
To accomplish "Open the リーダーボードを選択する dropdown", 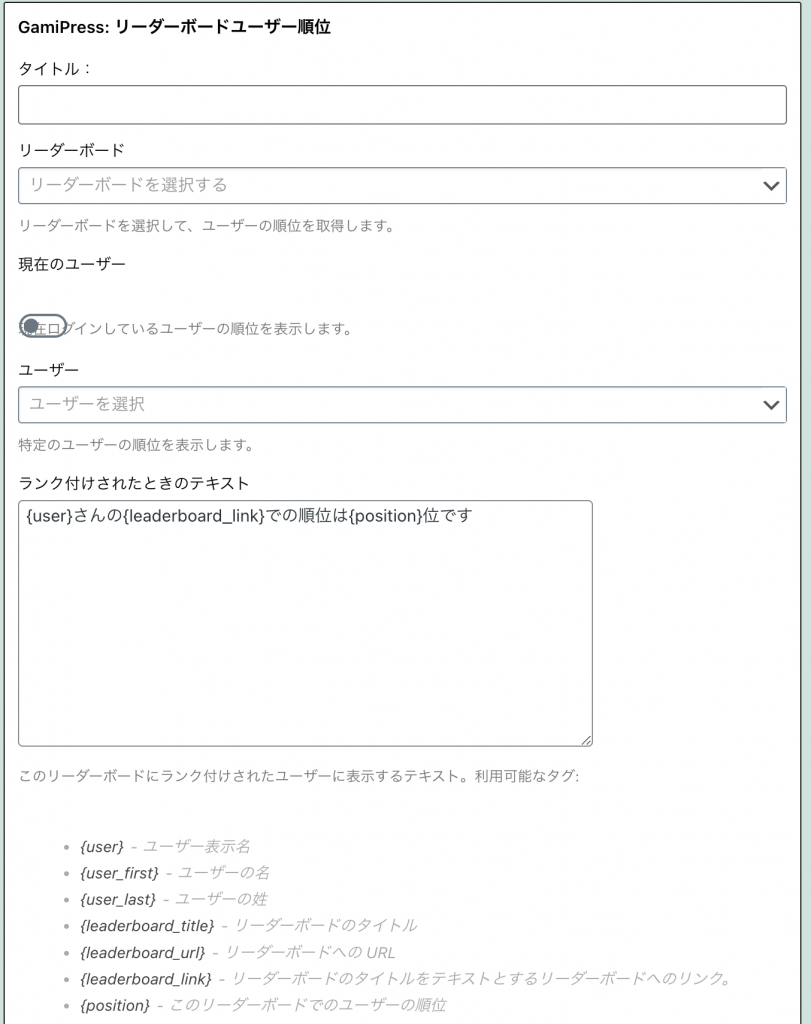I will pyautogui.click(x=402, y=185).
